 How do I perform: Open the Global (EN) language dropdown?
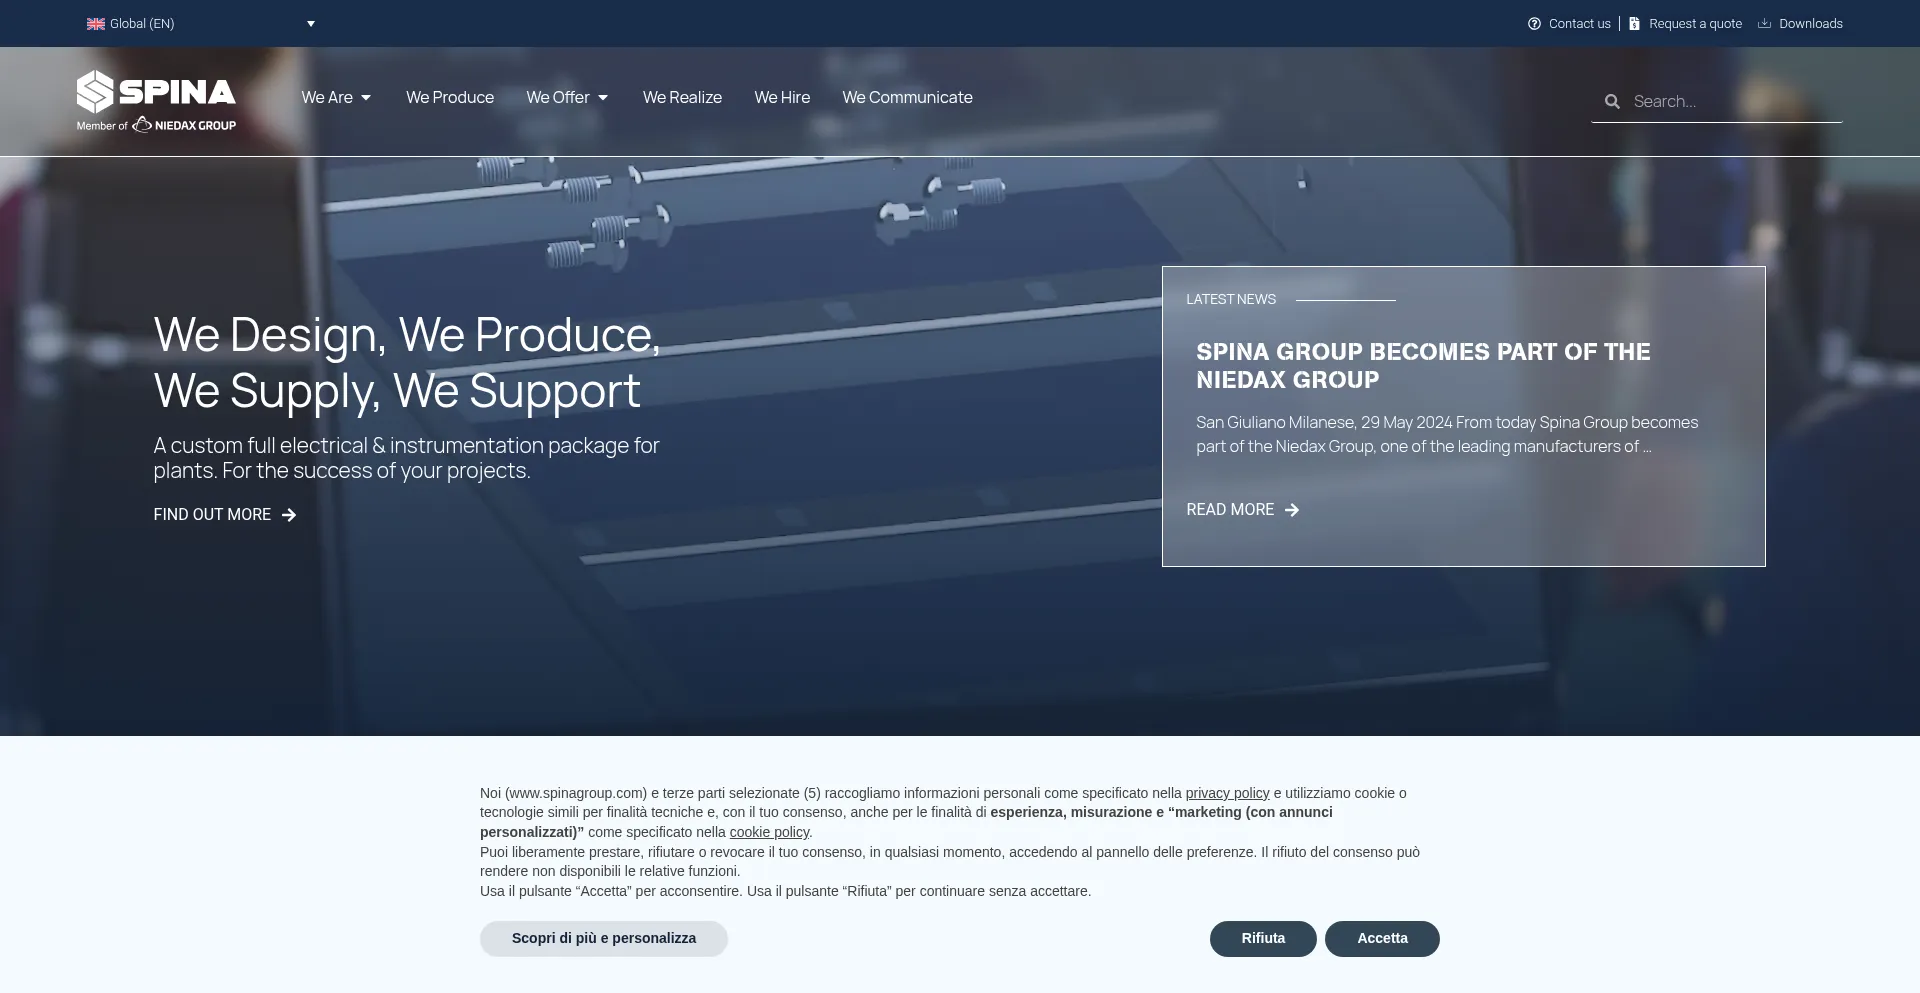pyautogui.click(x=201, y=24)
